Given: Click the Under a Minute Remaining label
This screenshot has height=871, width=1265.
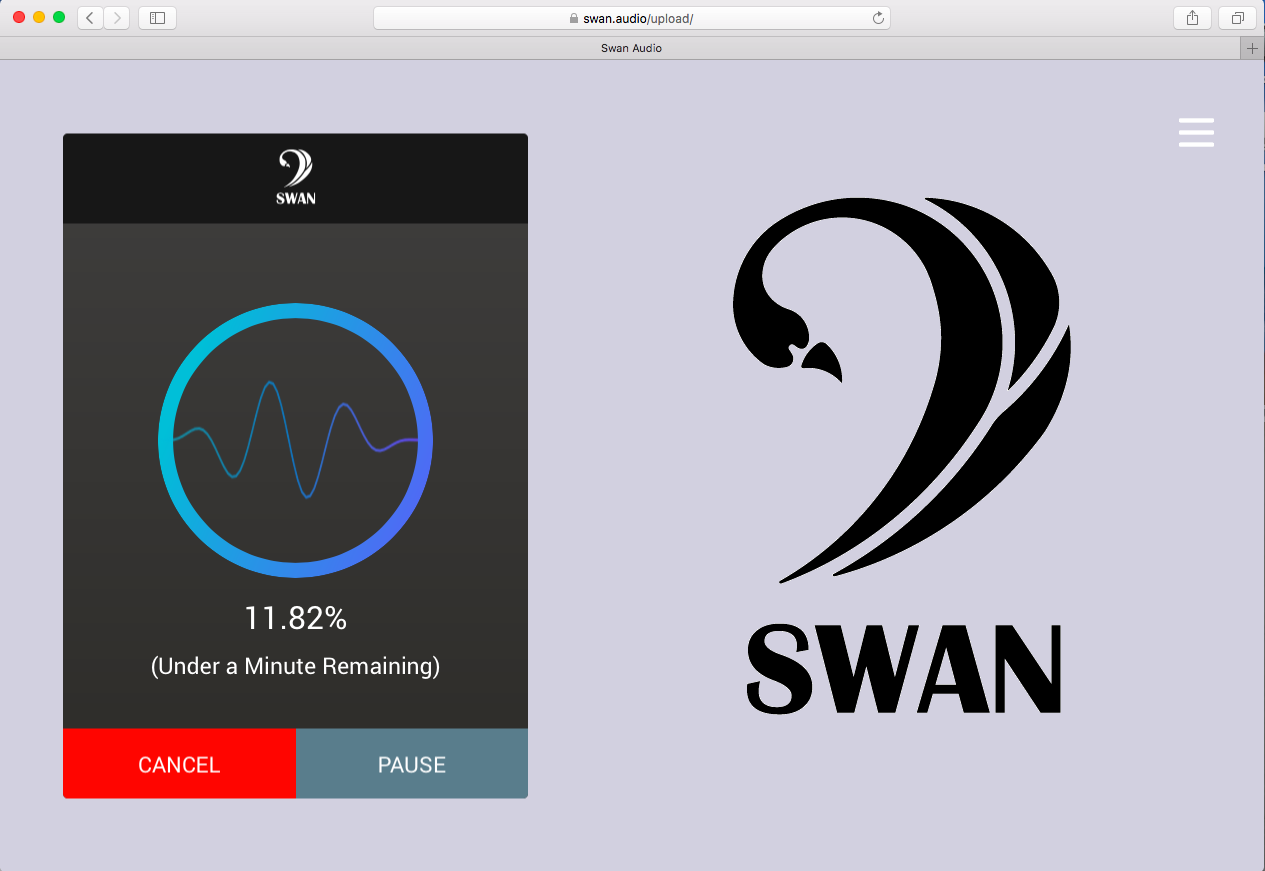Looking at the screenshot, I should (x=295, y=666).
